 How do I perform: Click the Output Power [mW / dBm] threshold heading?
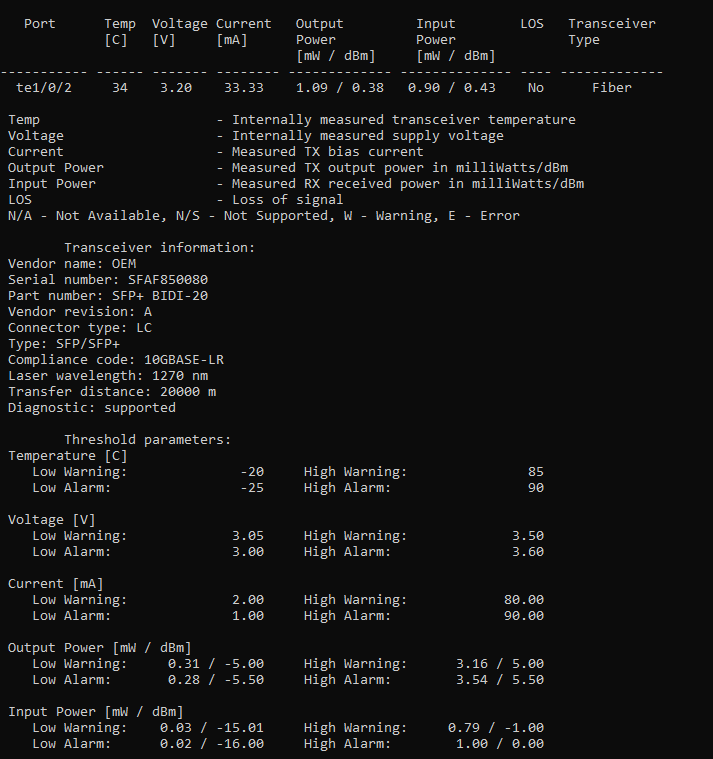[x=100, y=648]
